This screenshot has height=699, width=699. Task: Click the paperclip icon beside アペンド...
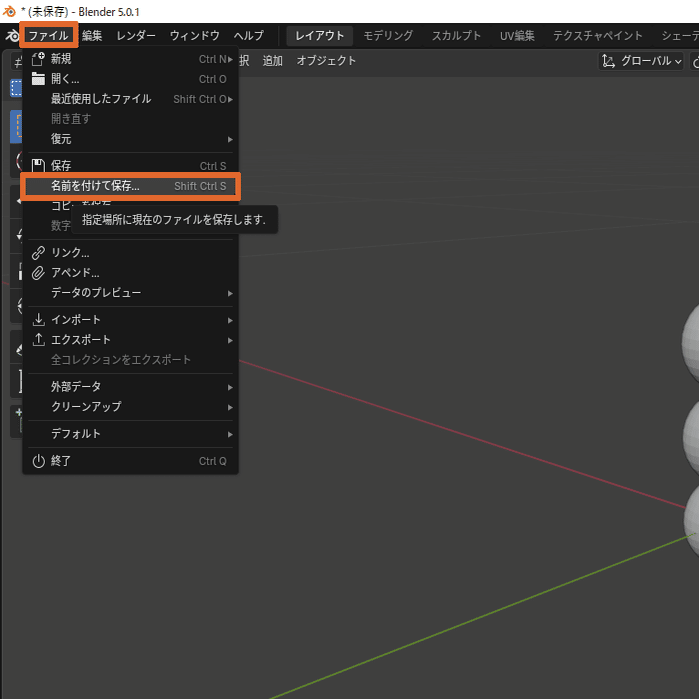[x=38, y=273]
